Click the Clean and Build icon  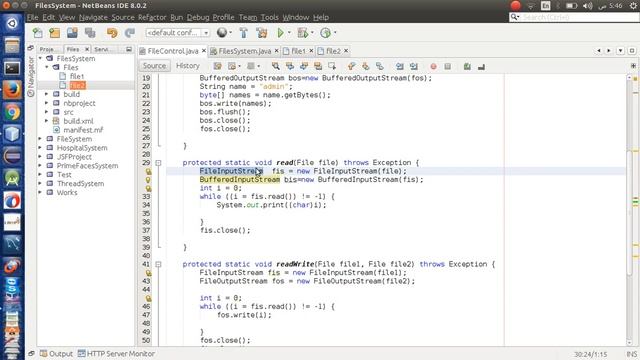pos(262,33)
